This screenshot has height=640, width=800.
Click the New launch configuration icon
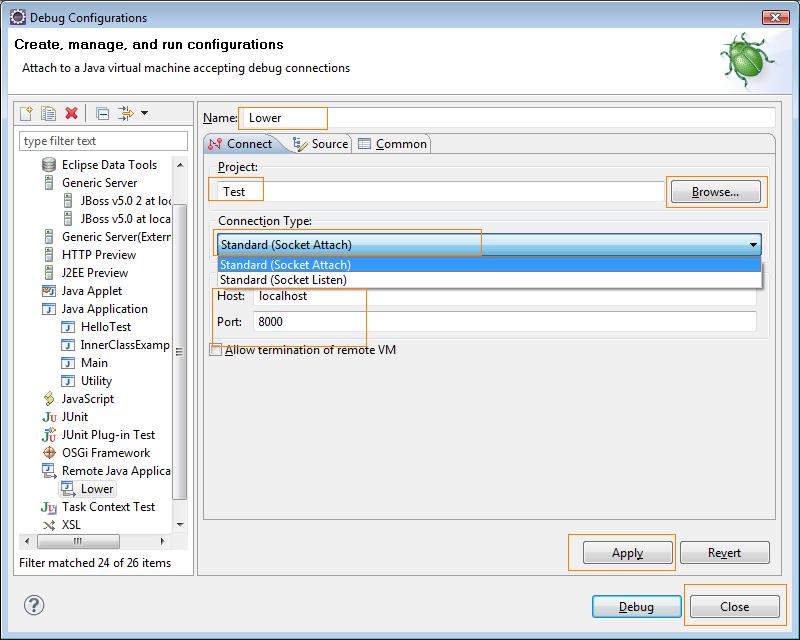27,113
